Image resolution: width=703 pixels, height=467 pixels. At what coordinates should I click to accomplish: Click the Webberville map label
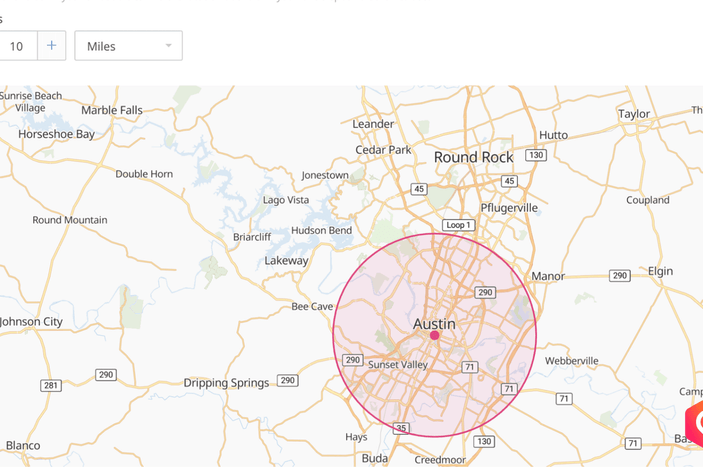(571, 361)
